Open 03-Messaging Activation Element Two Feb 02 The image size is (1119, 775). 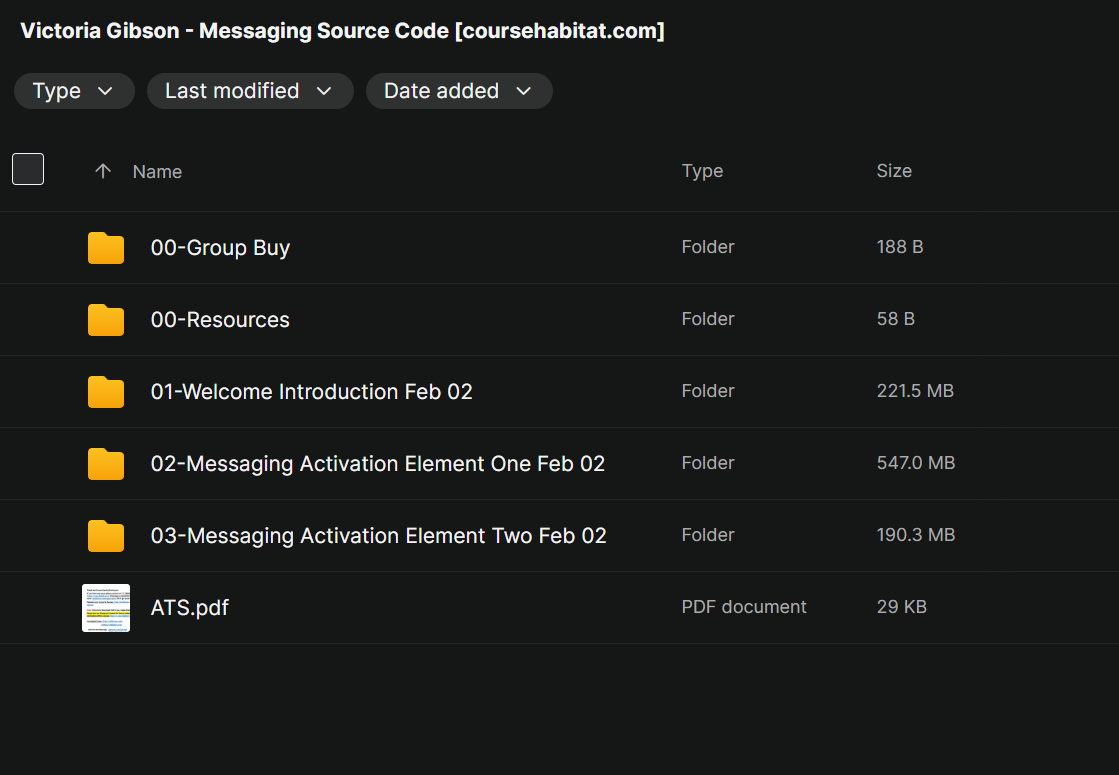pyautogui.click(x=378, y=536)
